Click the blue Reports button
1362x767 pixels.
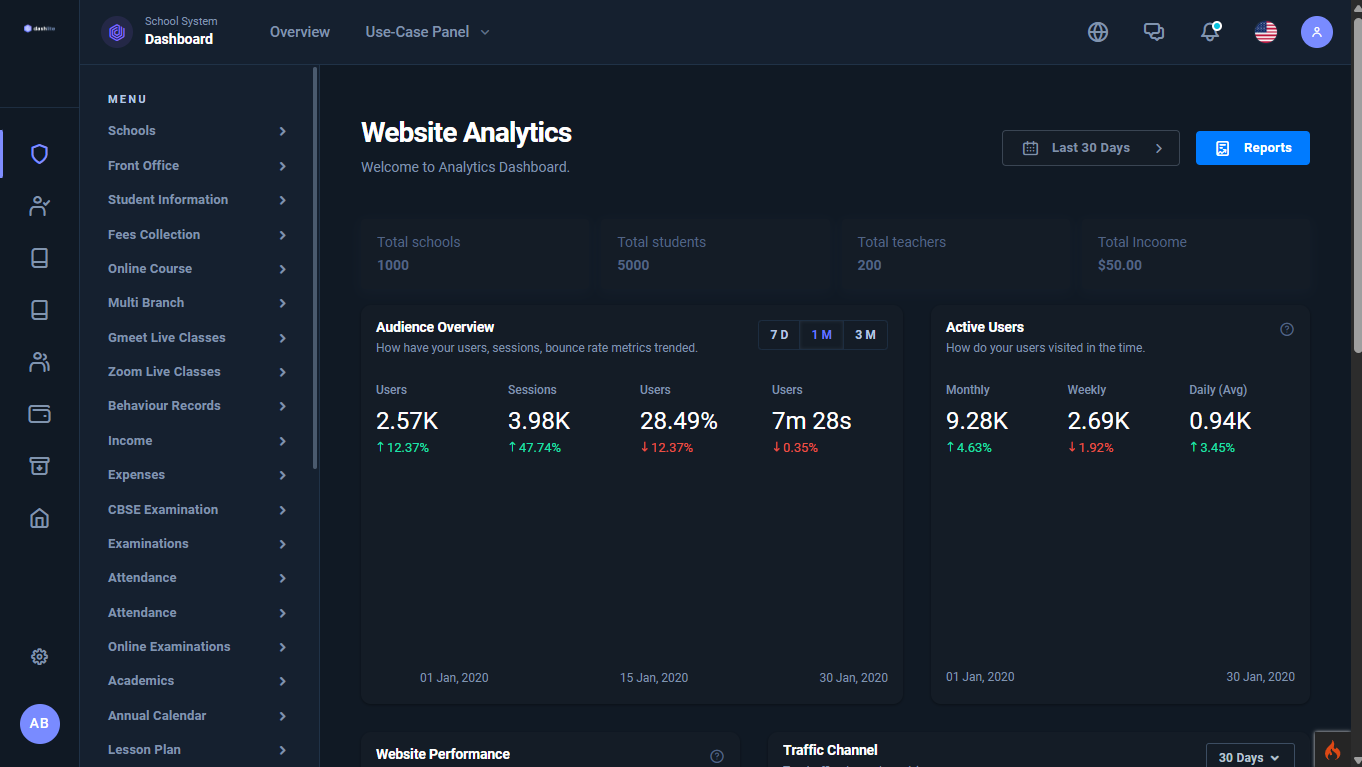tap(1252, 148)
